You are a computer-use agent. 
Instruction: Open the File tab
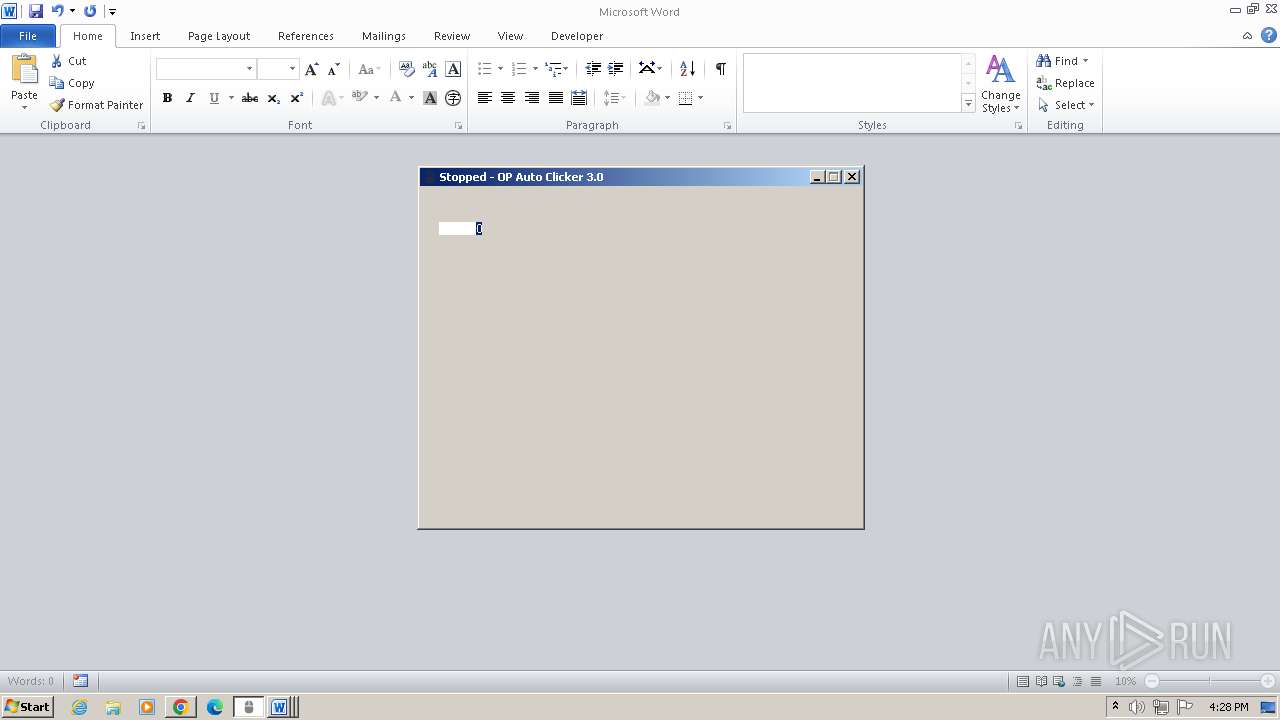[x=28, y=36]
